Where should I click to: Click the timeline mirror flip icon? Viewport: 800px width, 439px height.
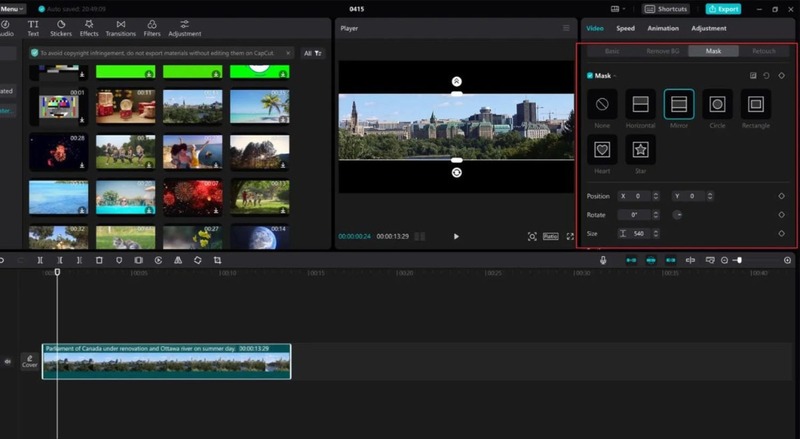pyautogui.click(x=178, y=260)
